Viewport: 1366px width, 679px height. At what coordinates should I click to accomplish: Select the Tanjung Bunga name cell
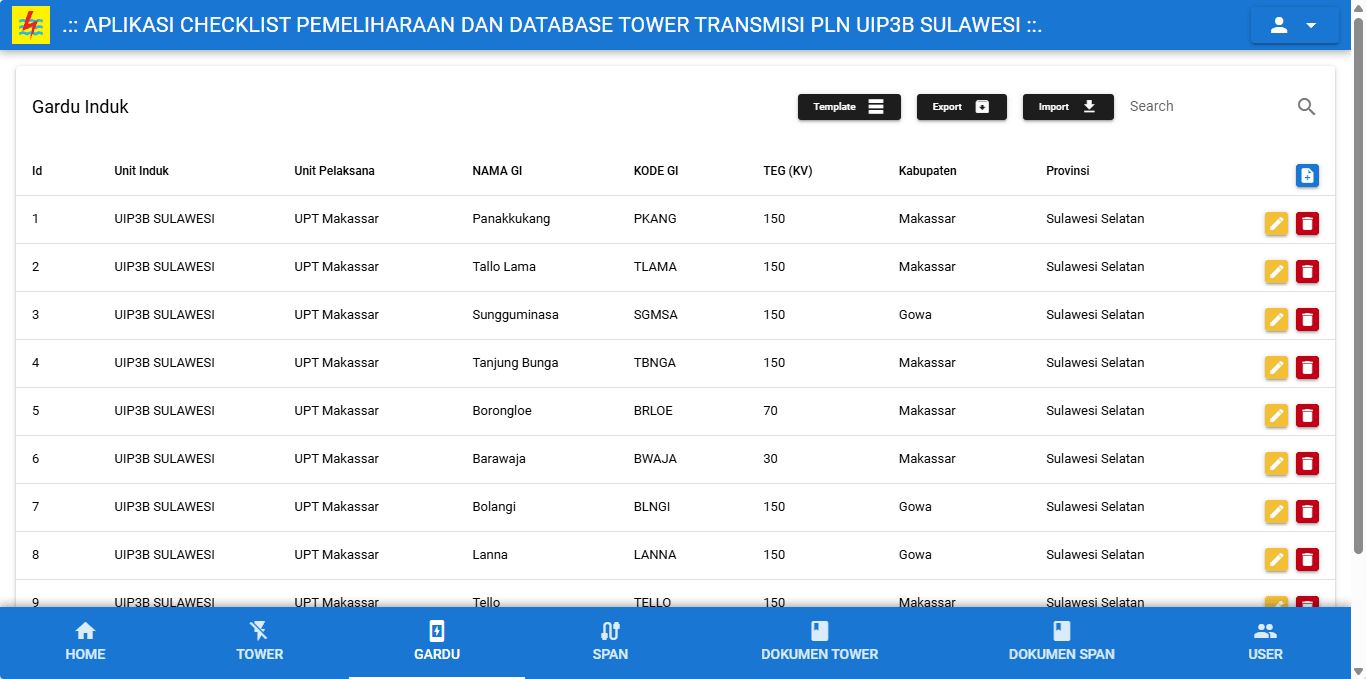[x=515, y=363]
